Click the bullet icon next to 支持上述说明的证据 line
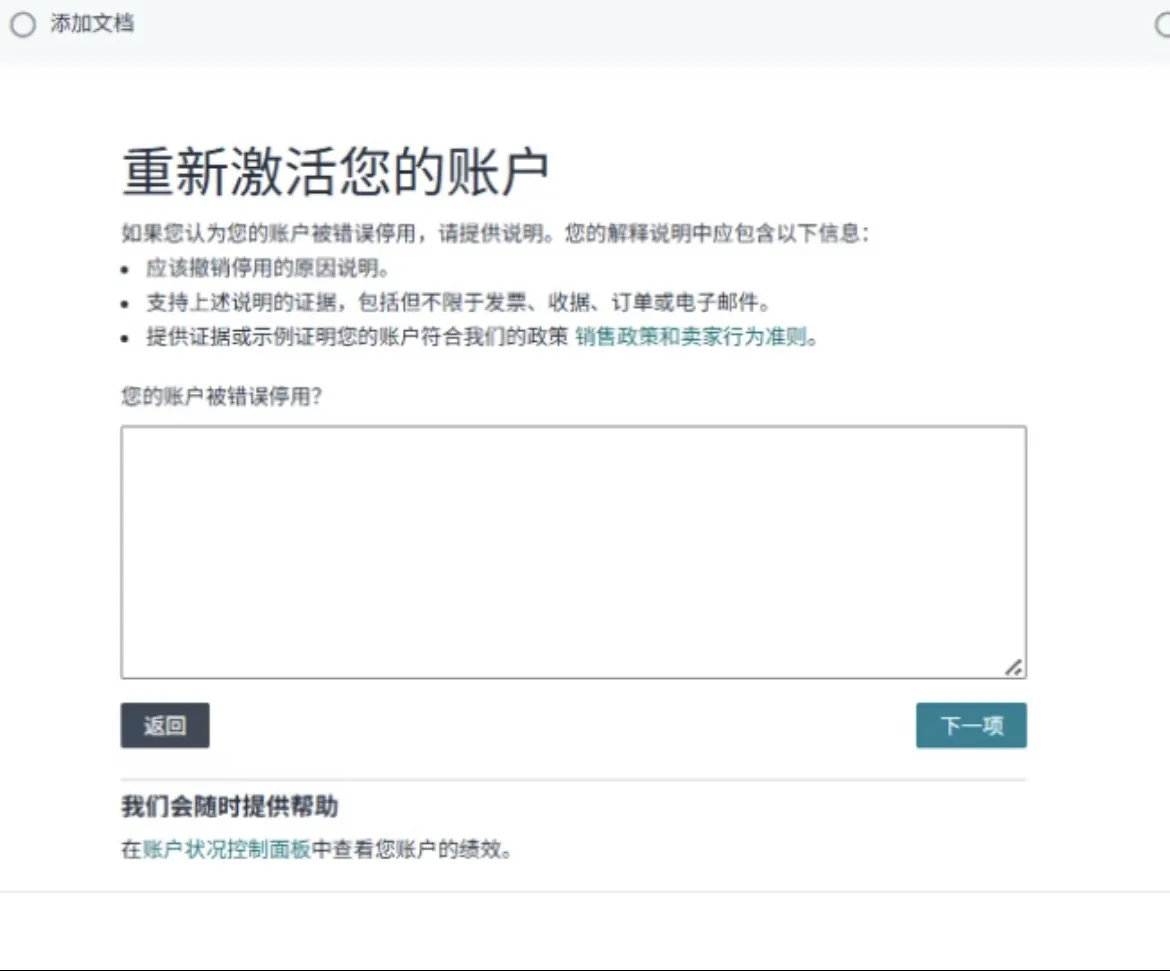The image size is (1170, 971). click(124, 302)
